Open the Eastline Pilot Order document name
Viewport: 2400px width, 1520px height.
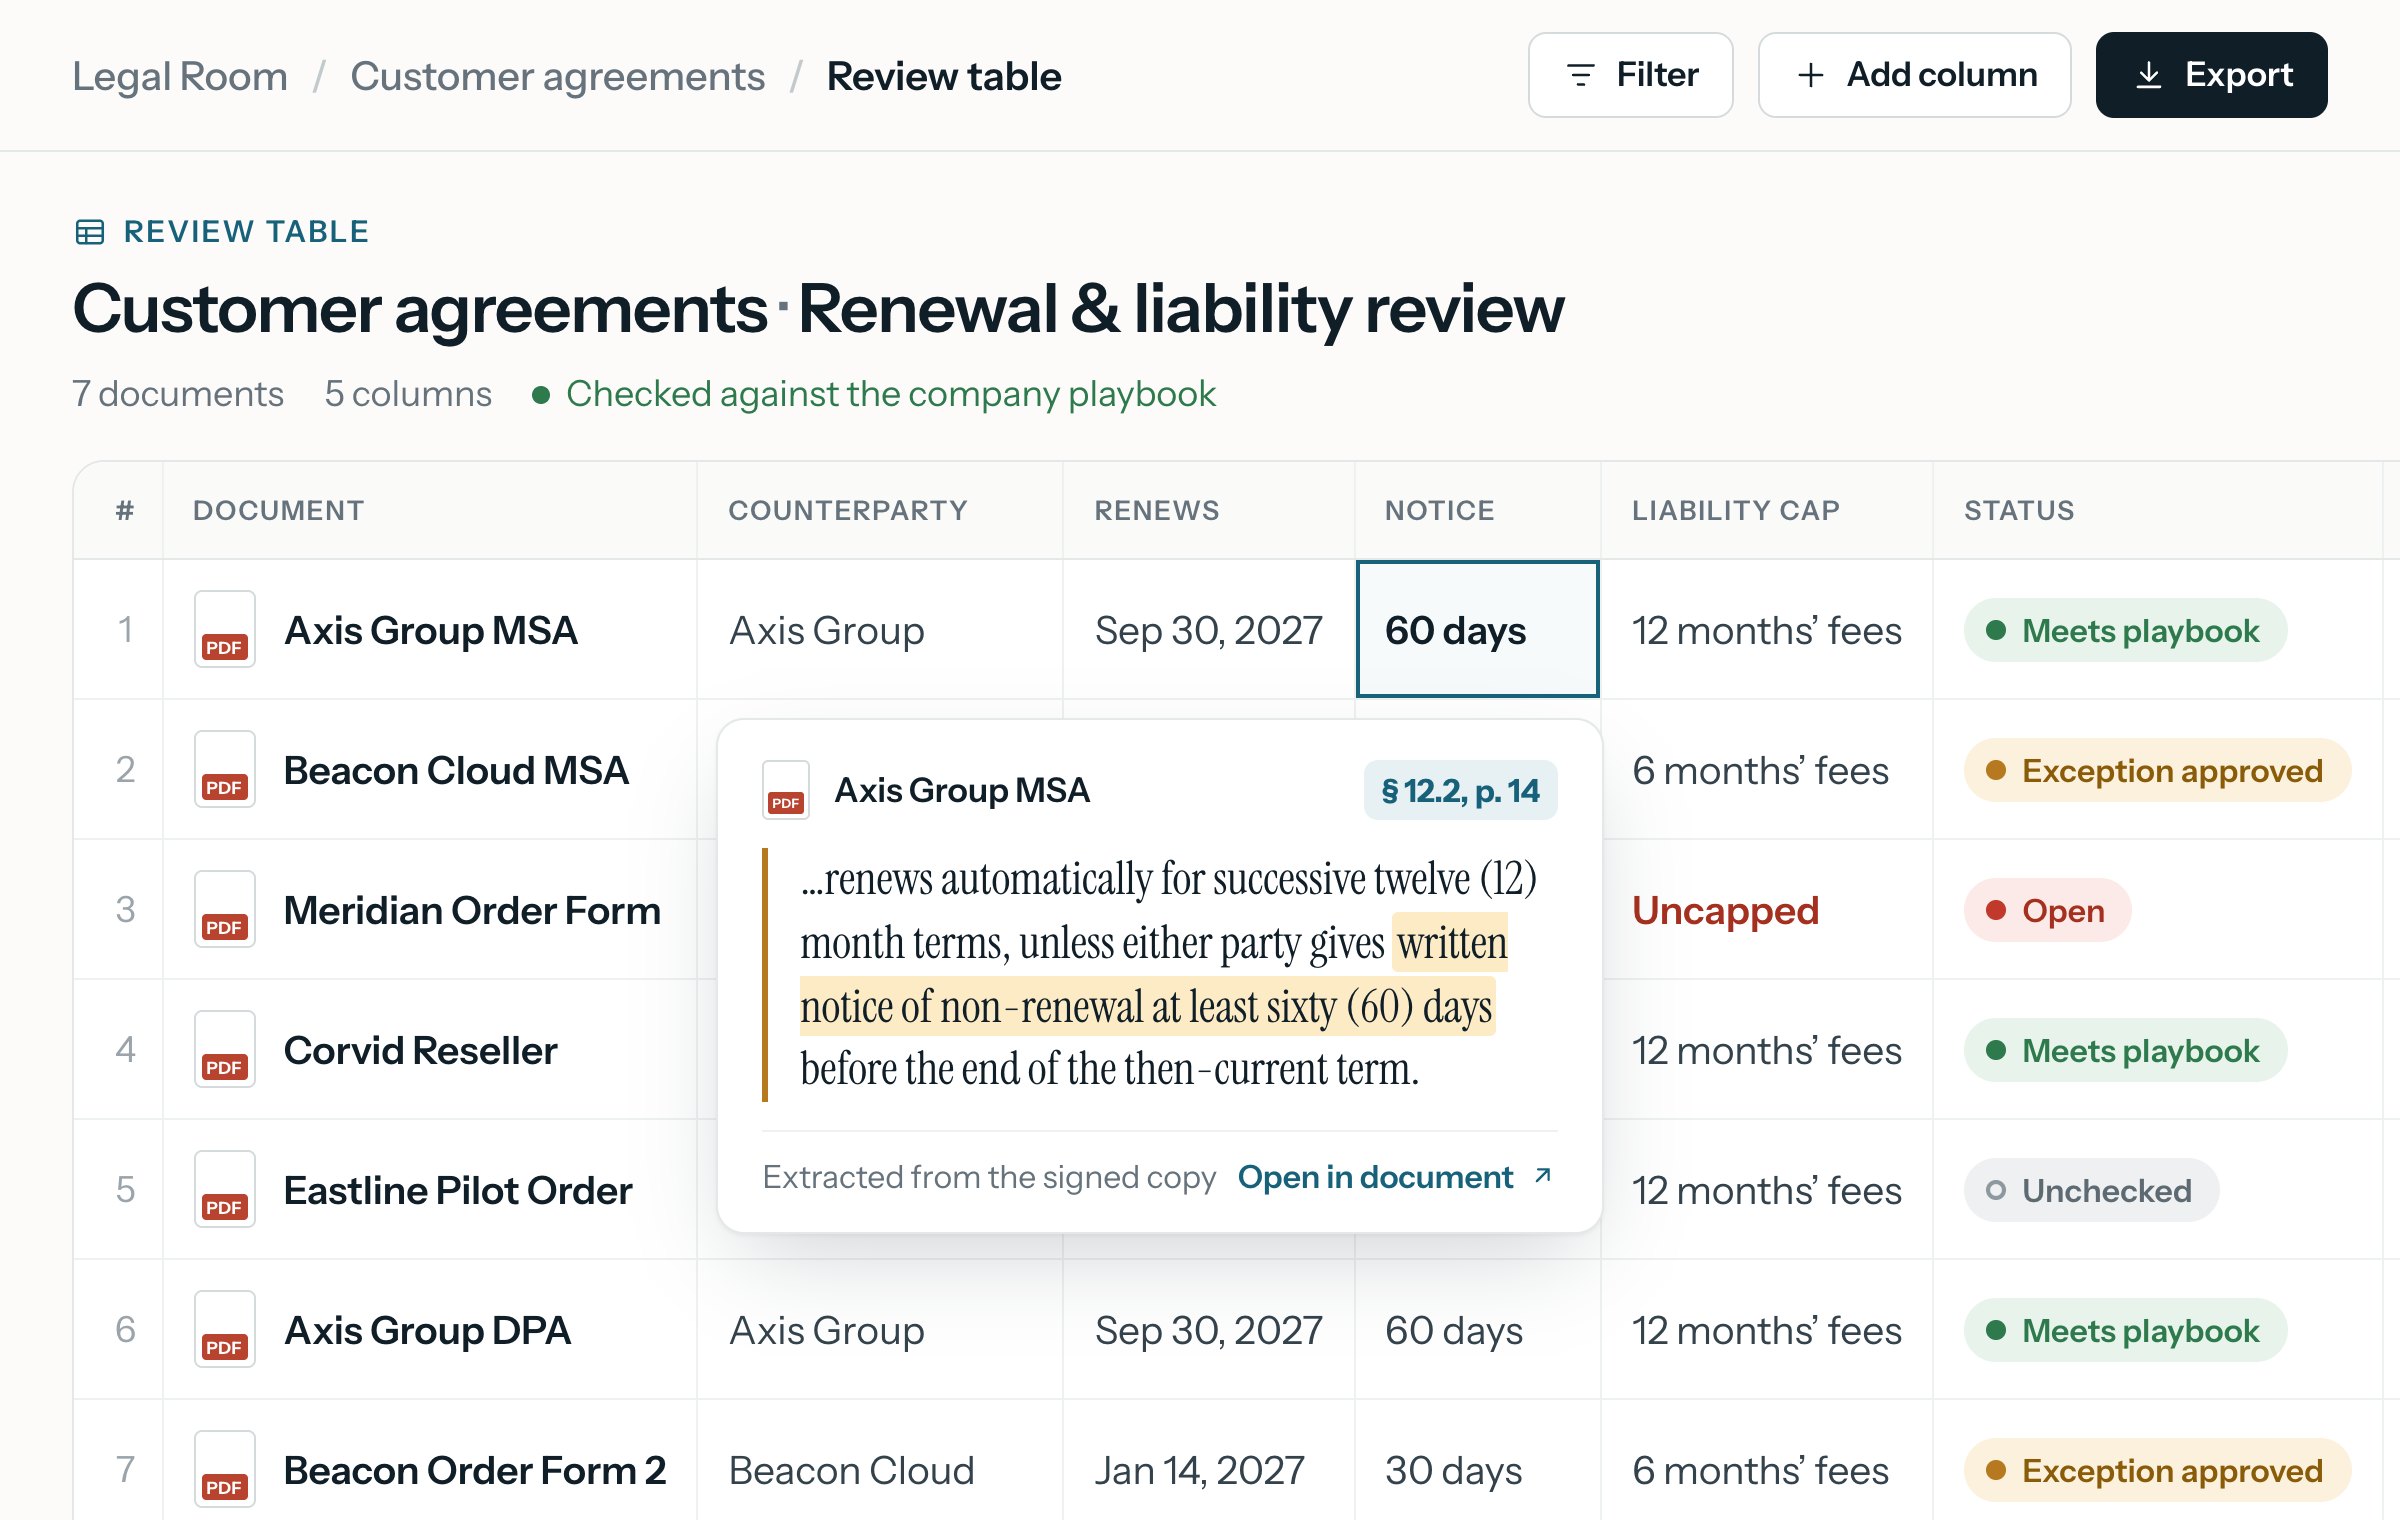pyautogui.click(x=458, y=1191)
